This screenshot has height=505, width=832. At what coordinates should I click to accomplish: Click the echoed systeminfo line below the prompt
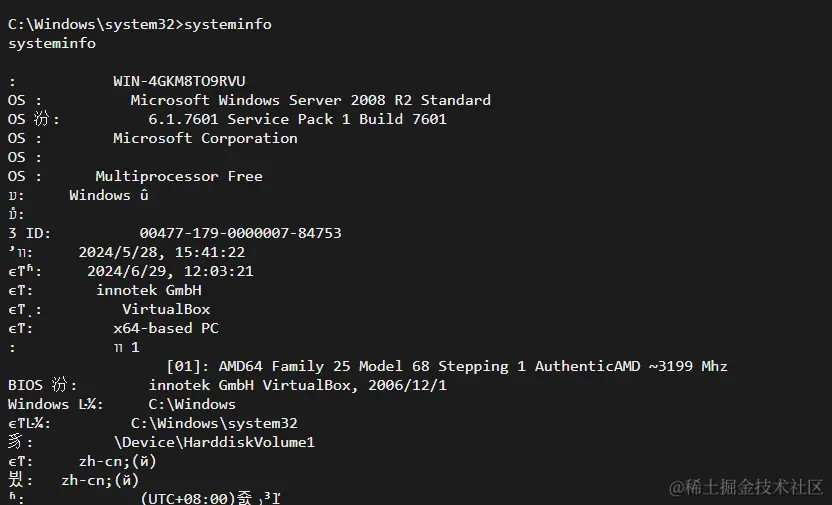(52, 43)
